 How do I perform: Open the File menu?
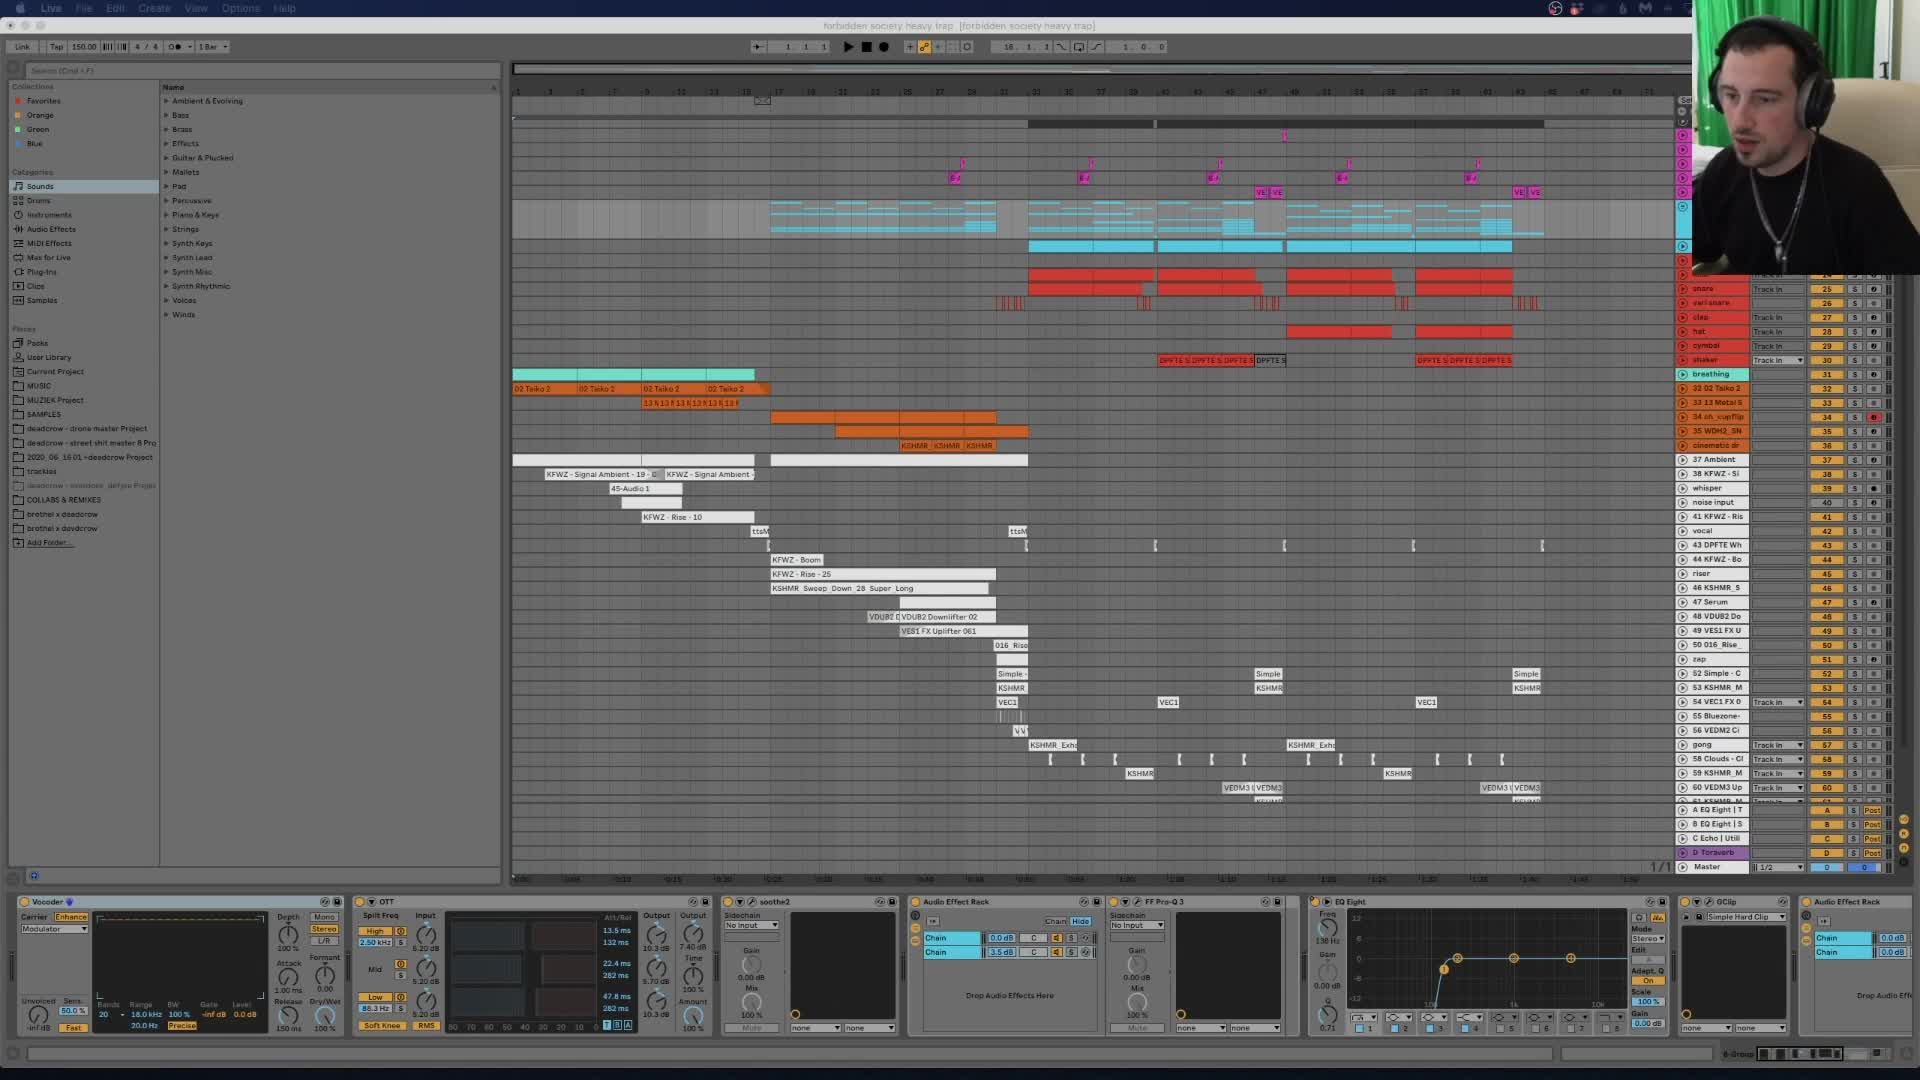coord(84,8)
